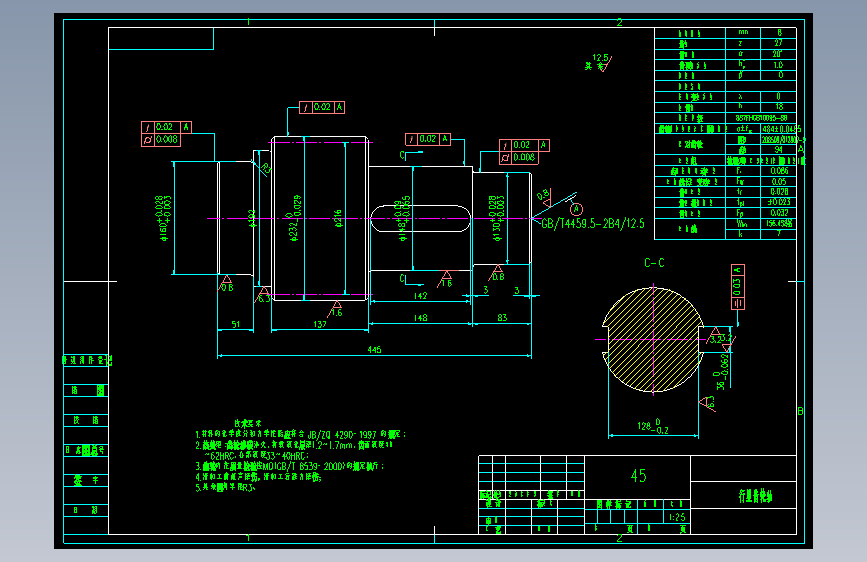Screen dimensions: 867x562
Task: Select the 148 length dimension
Action: click(x=420, y=318)
